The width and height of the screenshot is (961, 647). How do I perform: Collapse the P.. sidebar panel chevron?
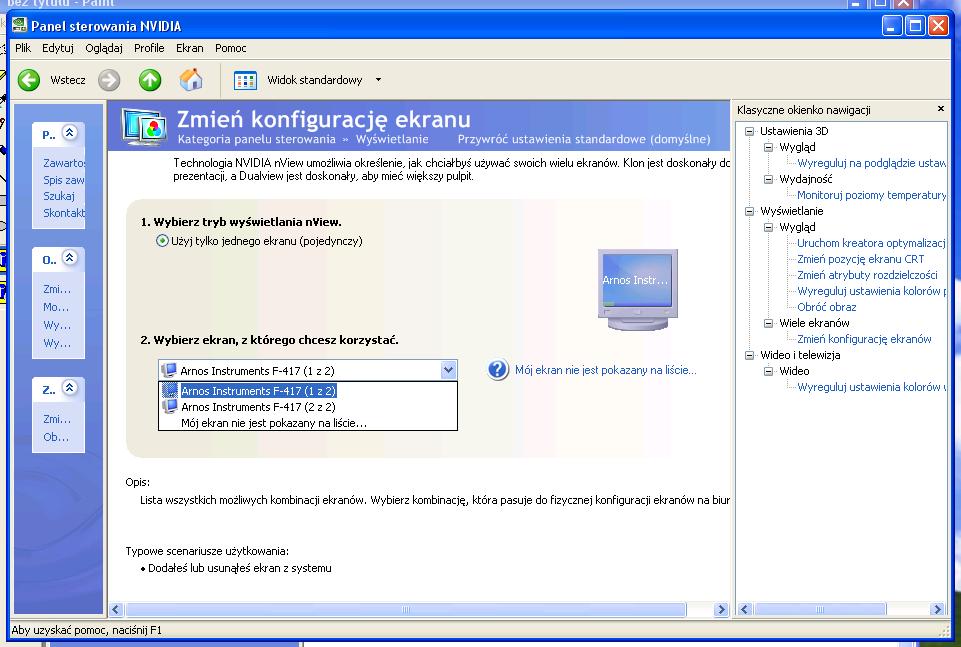coord(70,132)
